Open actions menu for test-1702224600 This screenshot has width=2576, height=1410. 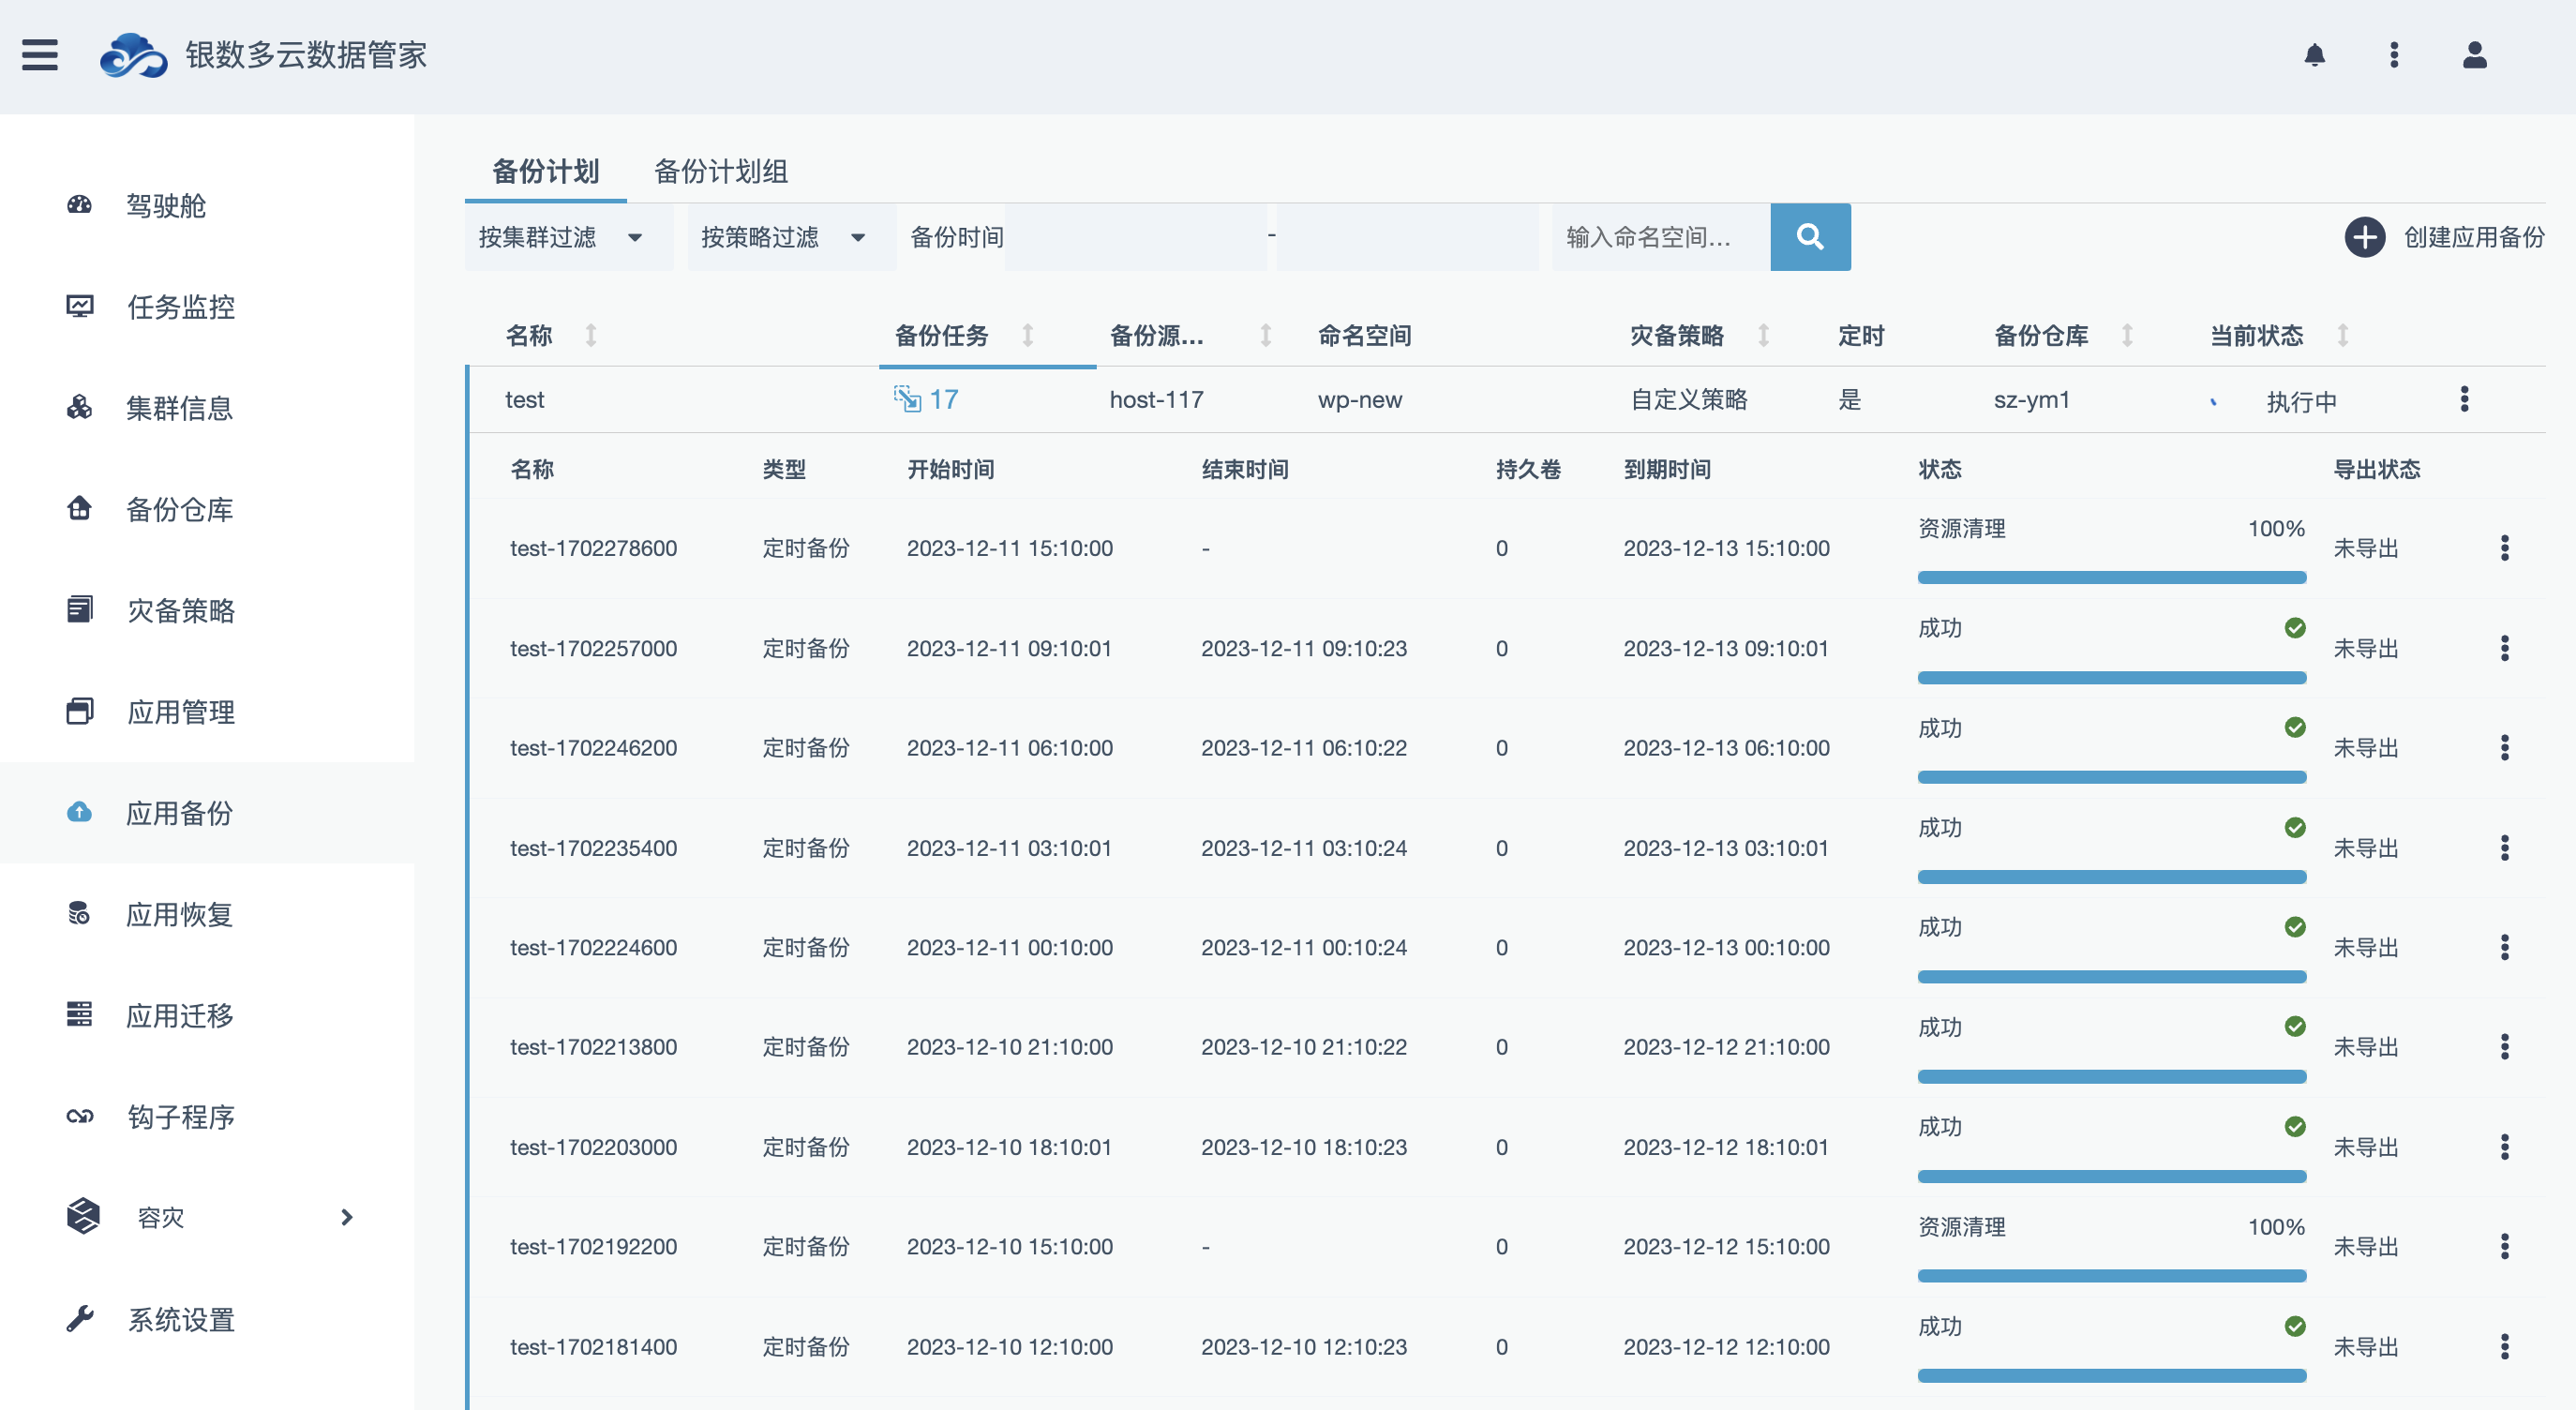[x=2504, y=947]
